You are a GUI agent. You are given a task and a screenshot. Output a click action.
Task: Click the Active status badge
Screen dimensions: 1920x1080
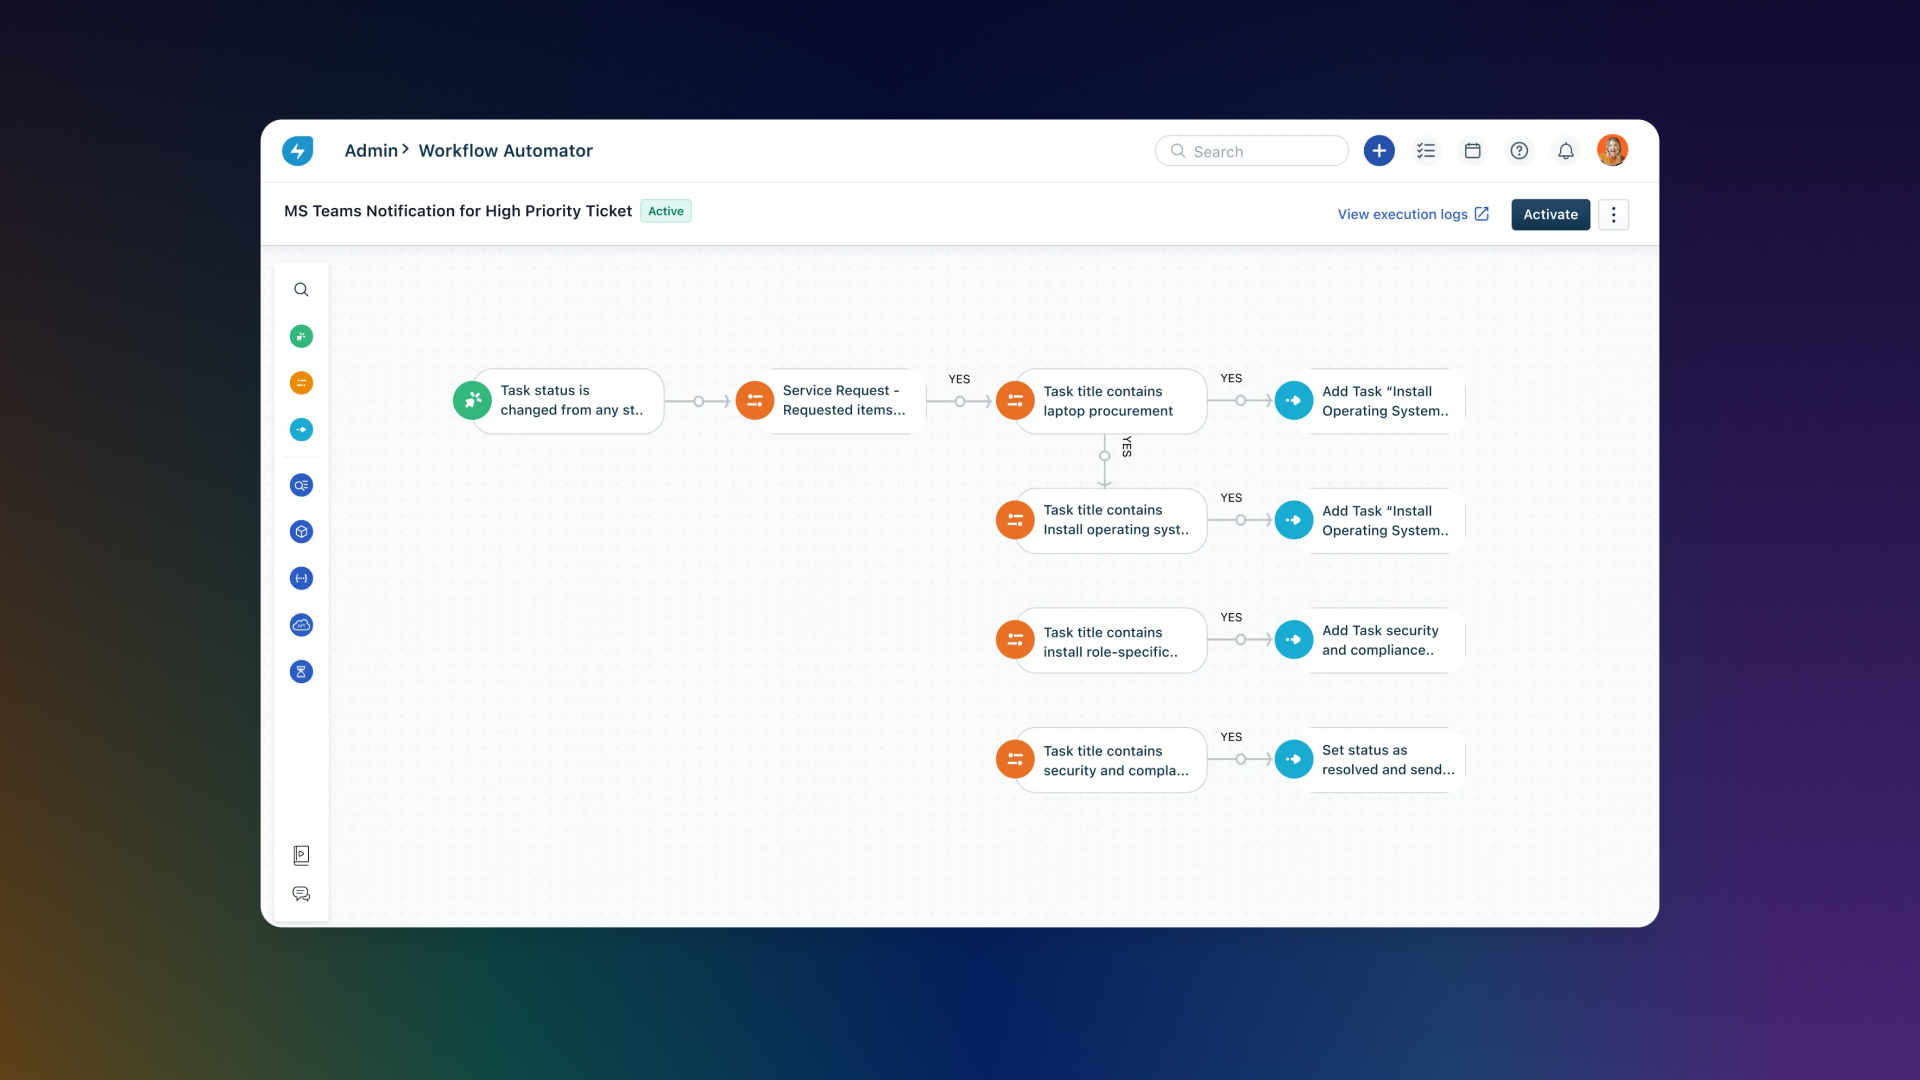pos(666,211)
